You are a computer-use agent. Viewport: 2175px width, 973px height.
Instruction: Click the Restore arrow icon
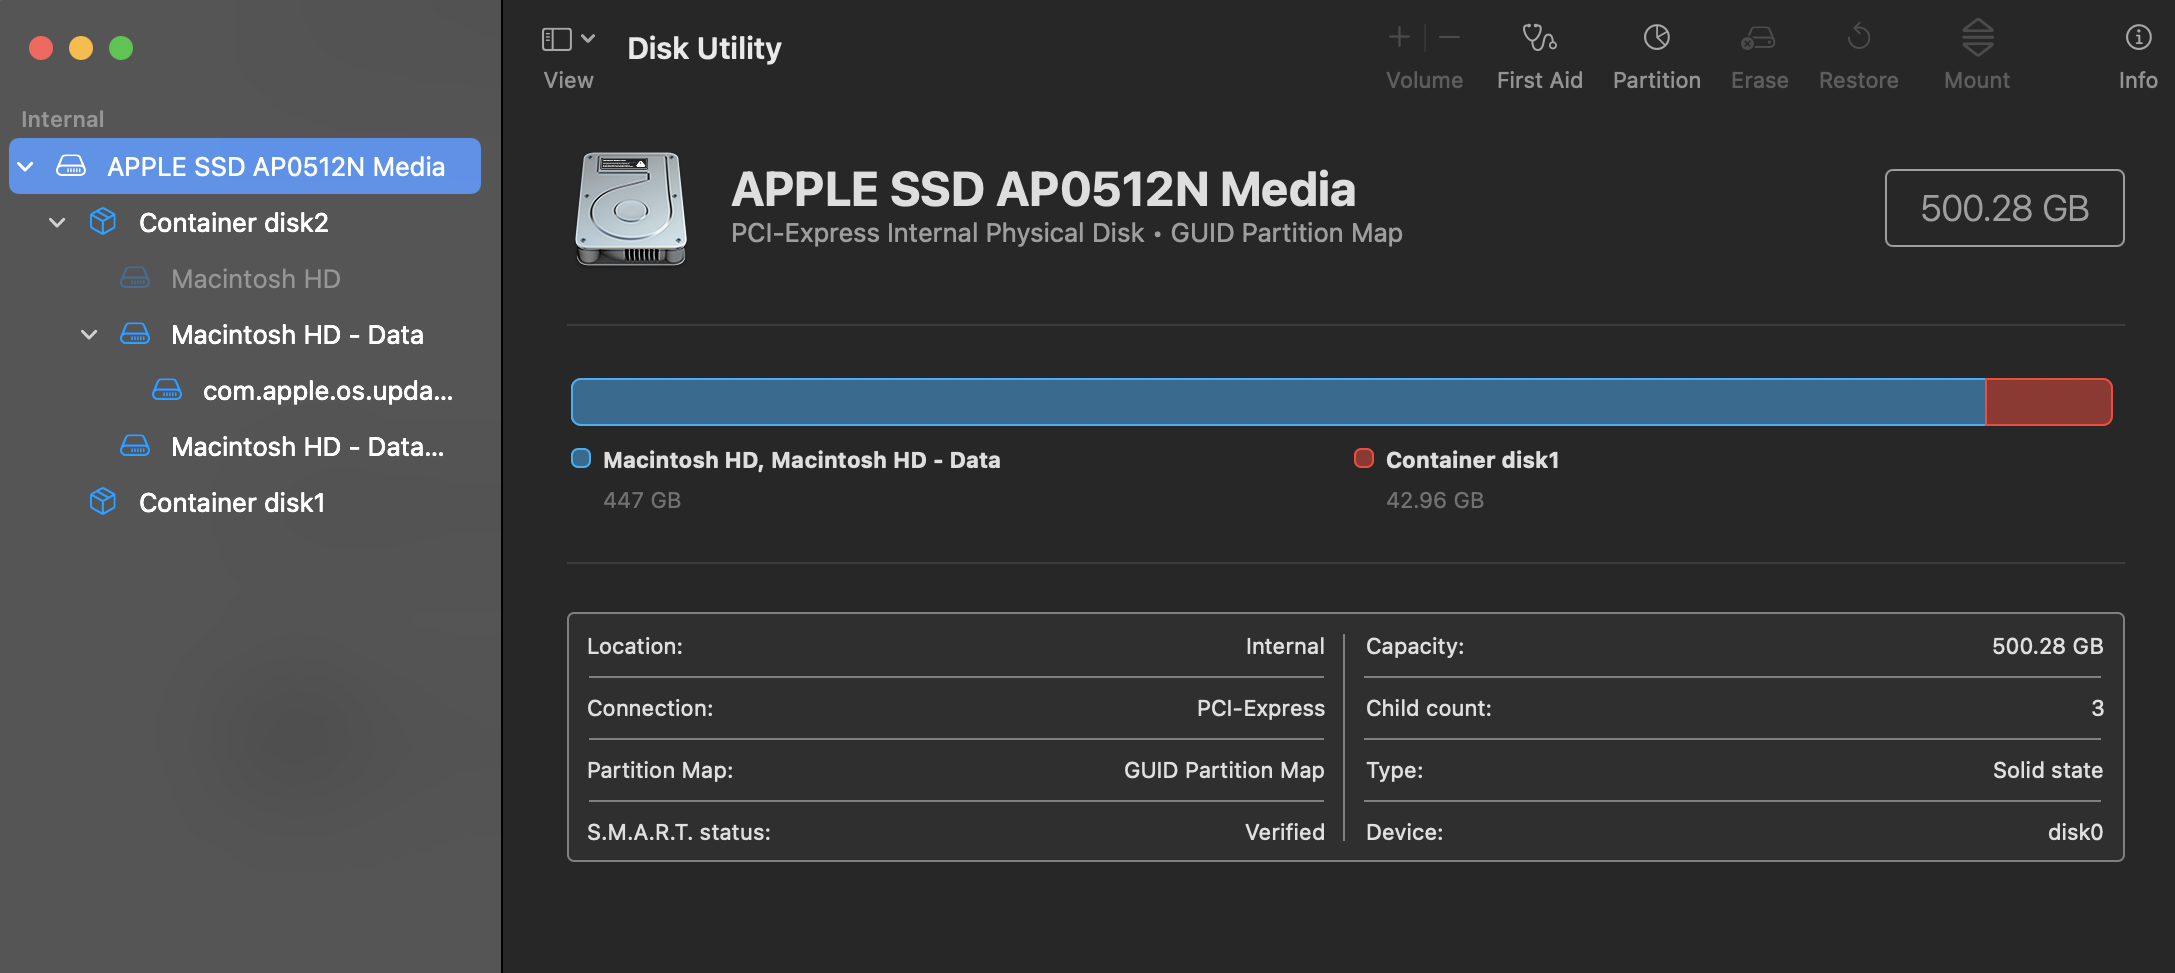1858,39
